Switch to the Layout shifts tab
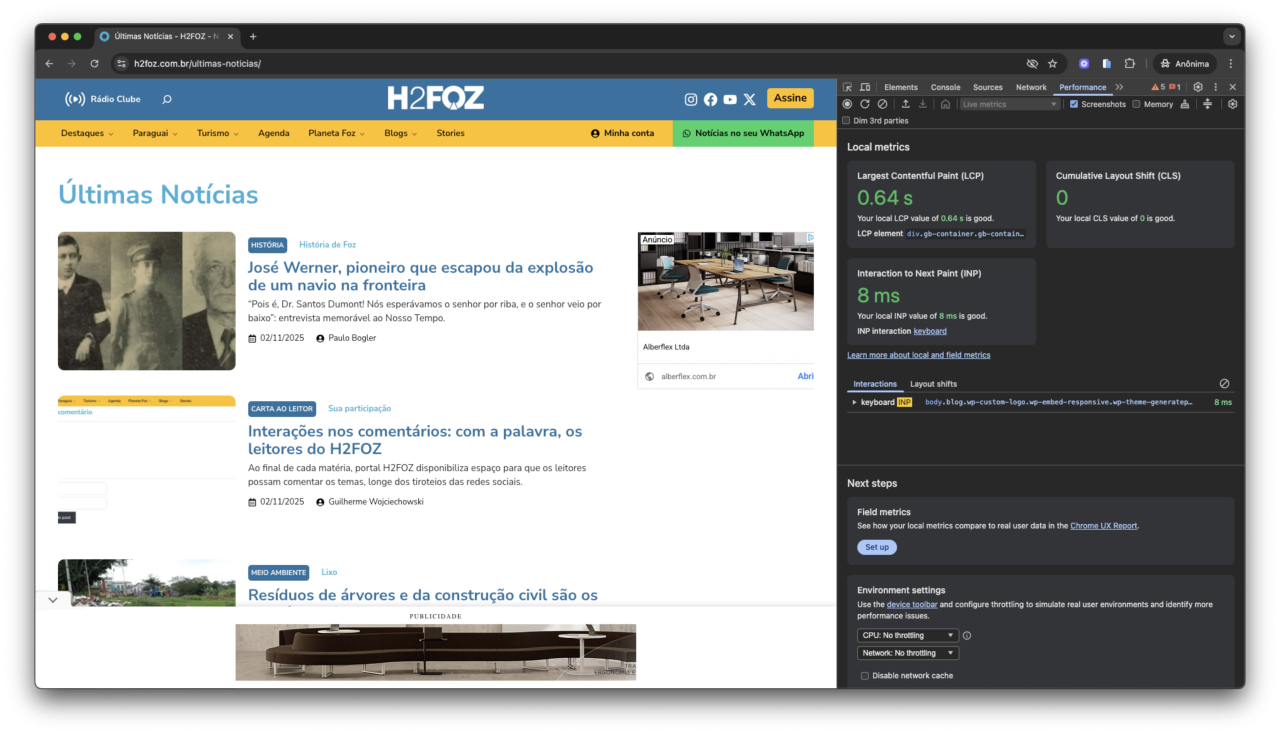The height and width of the screenshot is (735, 1280). point(932,384)
